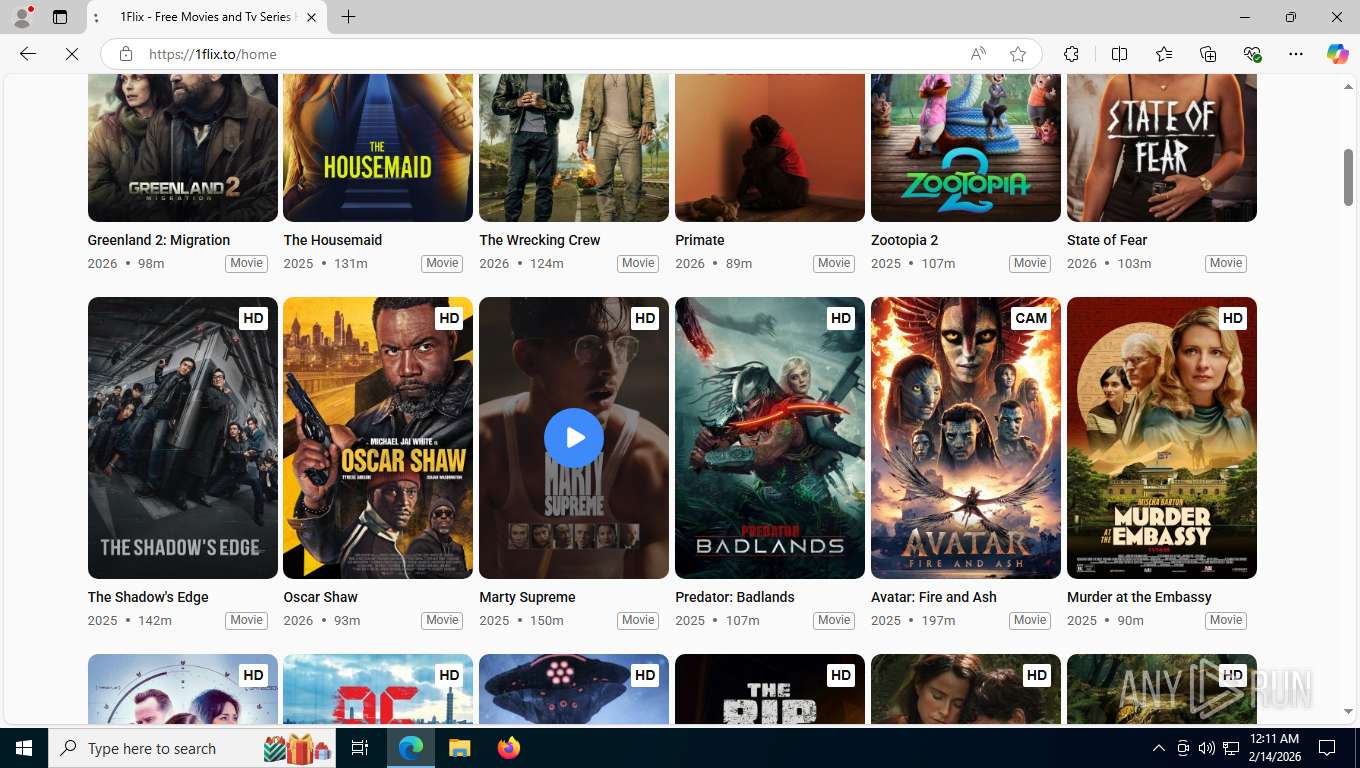
Task: Open Greenland 2: Migration title link
Action: pyautogui.click(x=159, y=240)
